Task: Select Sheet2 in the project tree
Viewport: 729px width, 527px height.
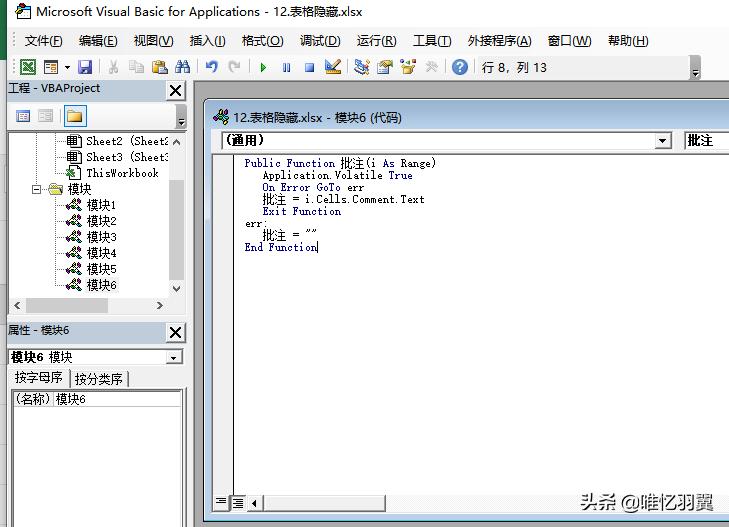Action: [117, 141]
